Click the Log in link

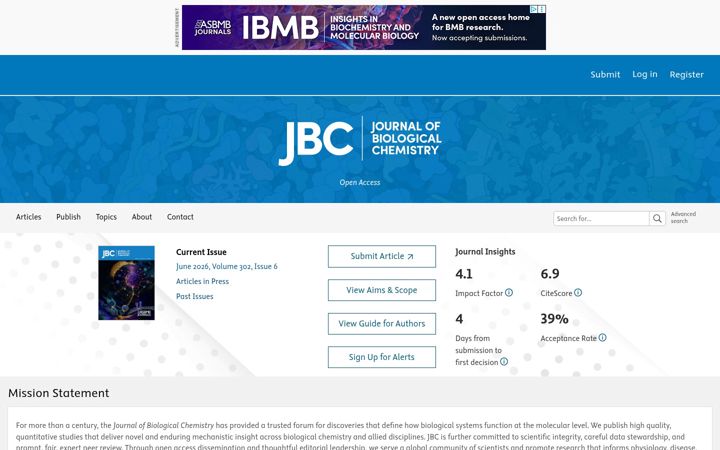click(645, 74)
